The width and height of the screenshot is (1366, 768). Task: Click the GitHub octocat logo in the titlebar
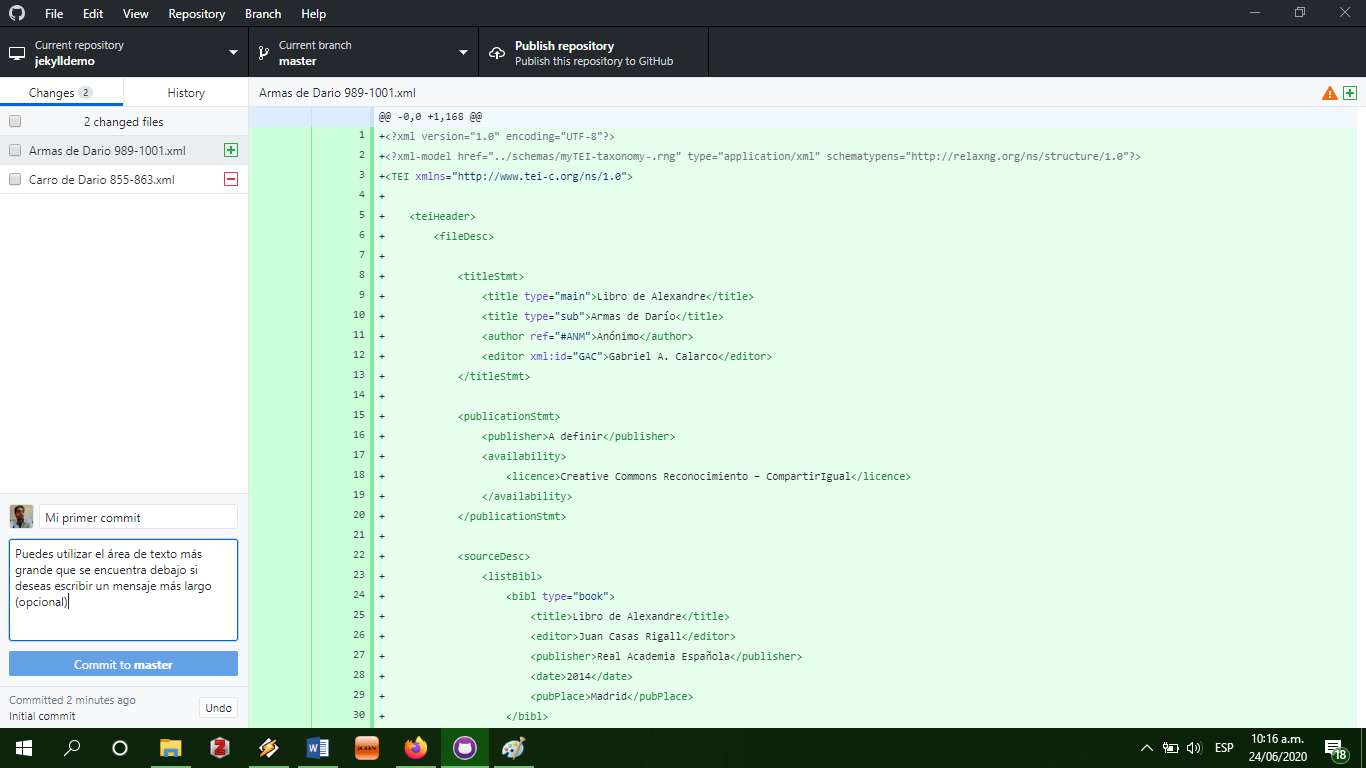click(x=15, y=13)
